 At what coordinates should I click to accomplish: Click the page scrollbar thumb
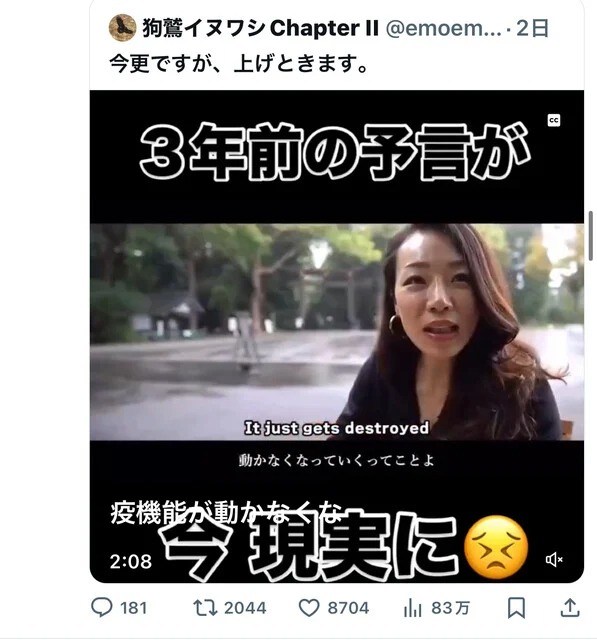[590, 236]
